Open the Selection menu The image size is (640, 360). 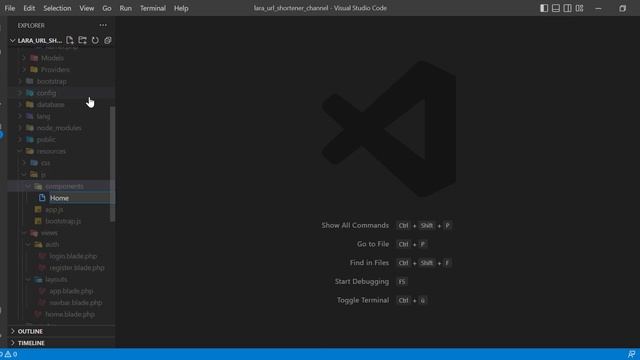pos(57,8)
